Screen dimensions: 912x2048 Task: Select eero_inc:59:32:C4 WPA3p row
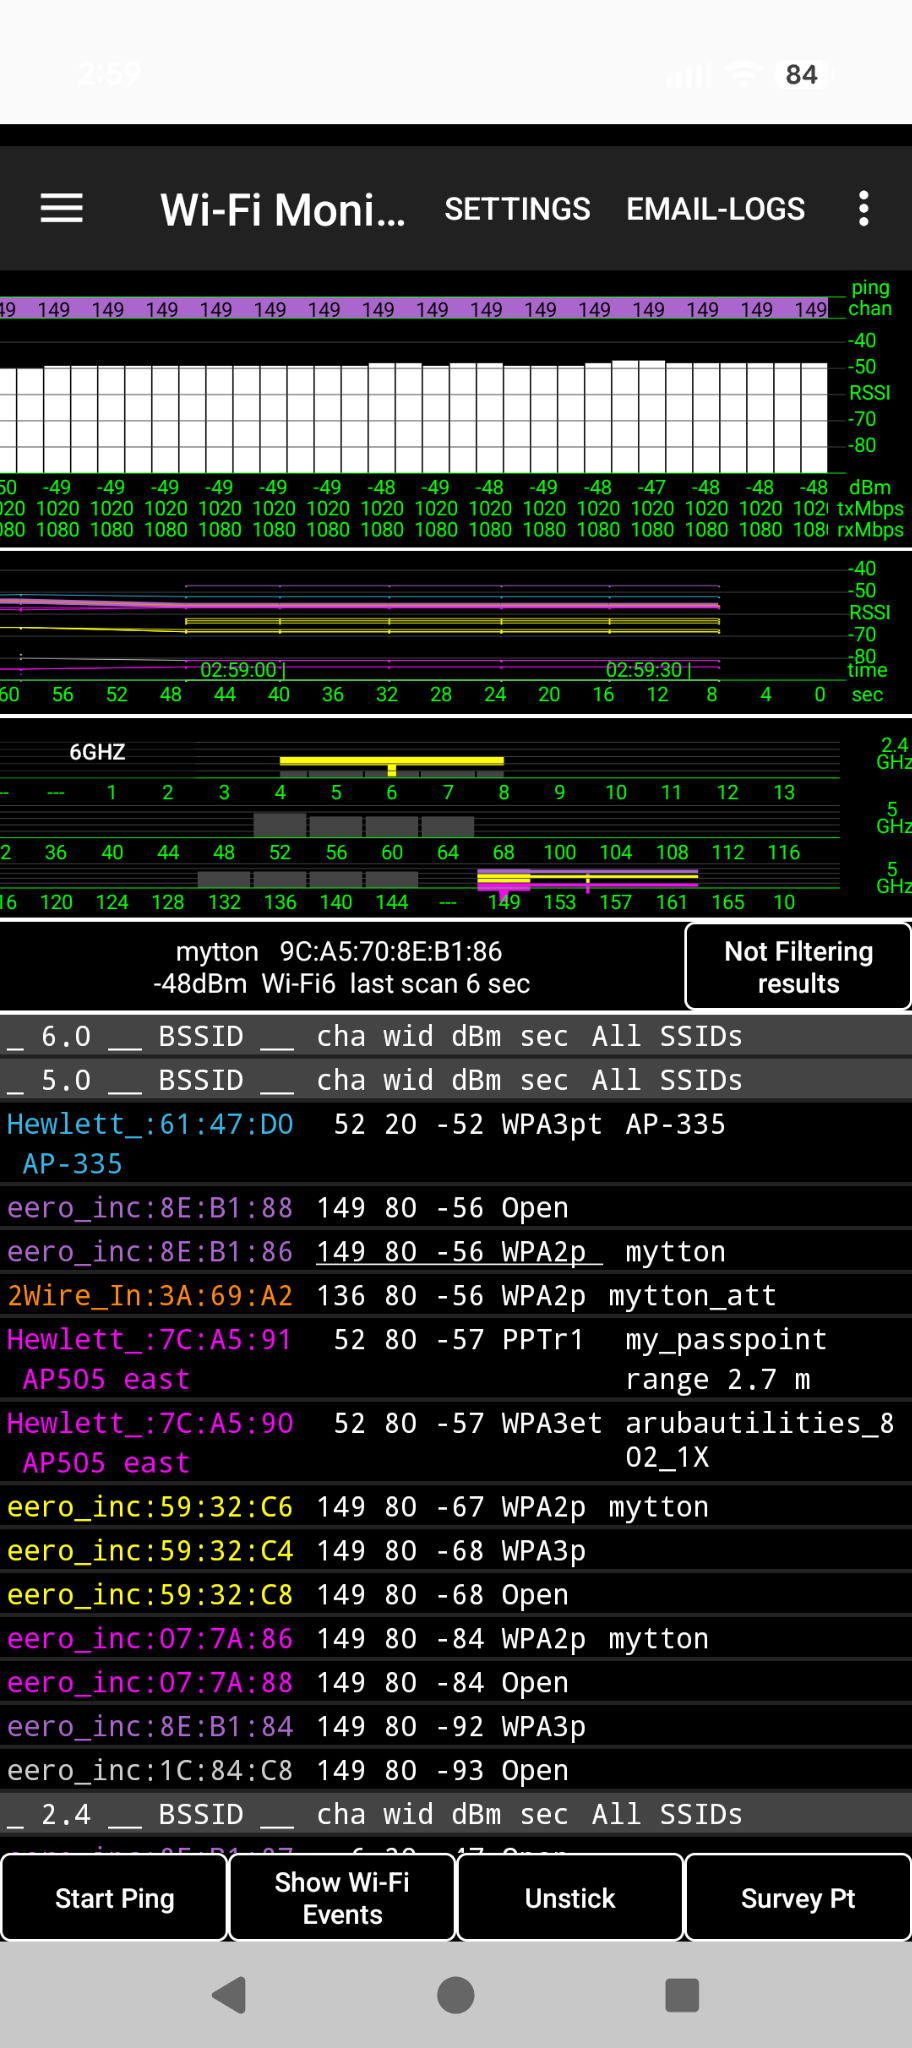pyautogui.click(x=456, y=1551)
